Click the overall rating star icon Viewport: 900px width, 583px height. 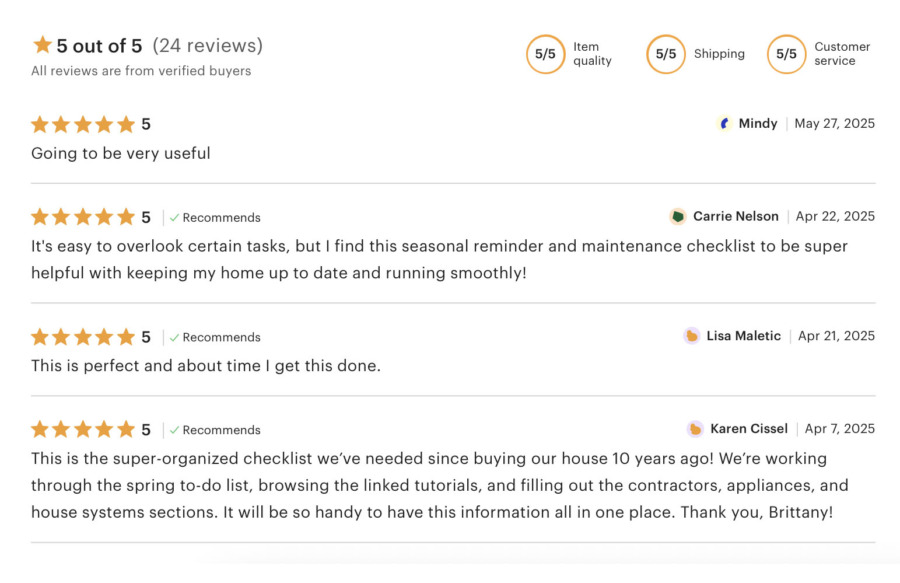42,45
